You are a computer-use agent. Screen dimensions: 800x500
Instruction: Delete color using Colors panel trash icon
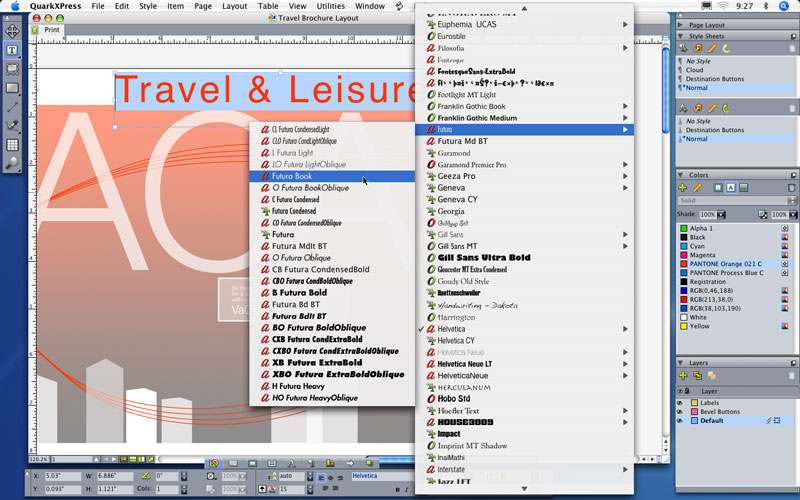(792, 187)
